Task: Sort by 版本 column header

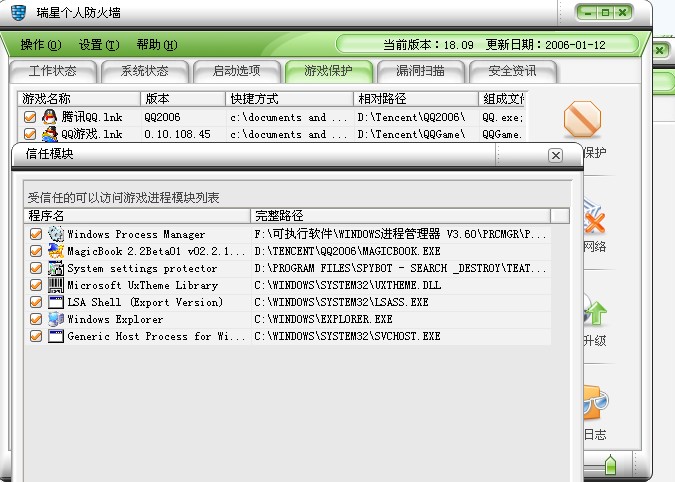Action: coord(183,99)
